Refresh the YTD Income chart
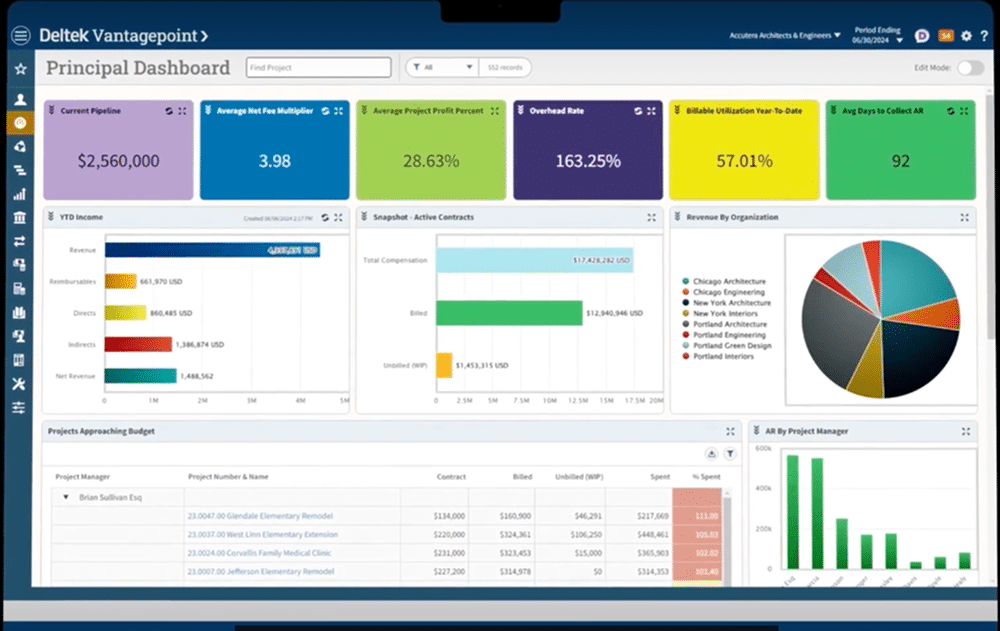 click(x=325, y=218)
